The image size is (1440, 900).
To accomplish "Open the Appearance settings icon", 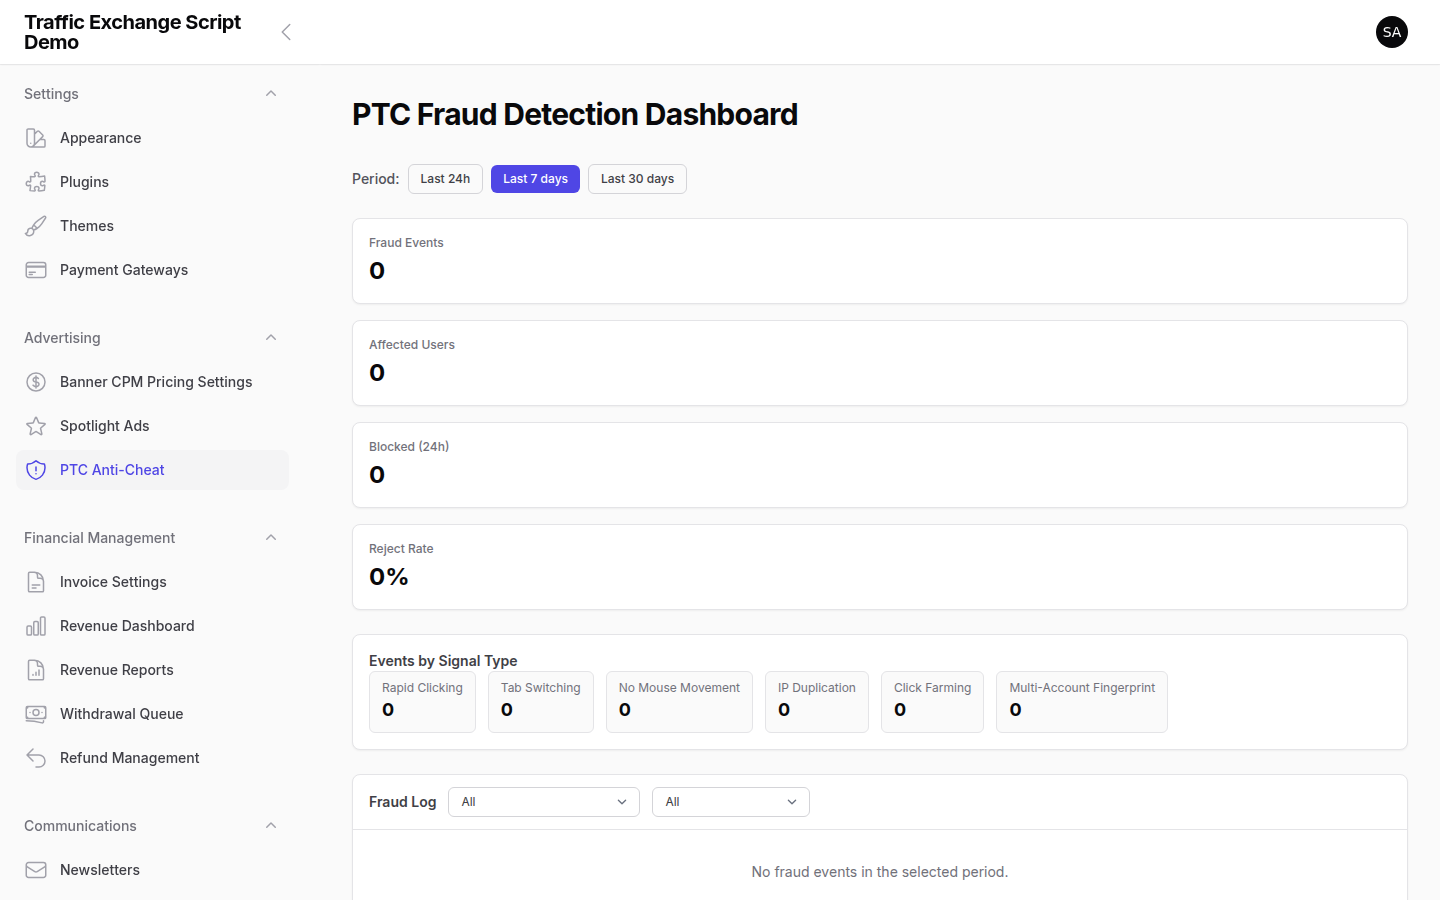I will (x=36, y=137).
